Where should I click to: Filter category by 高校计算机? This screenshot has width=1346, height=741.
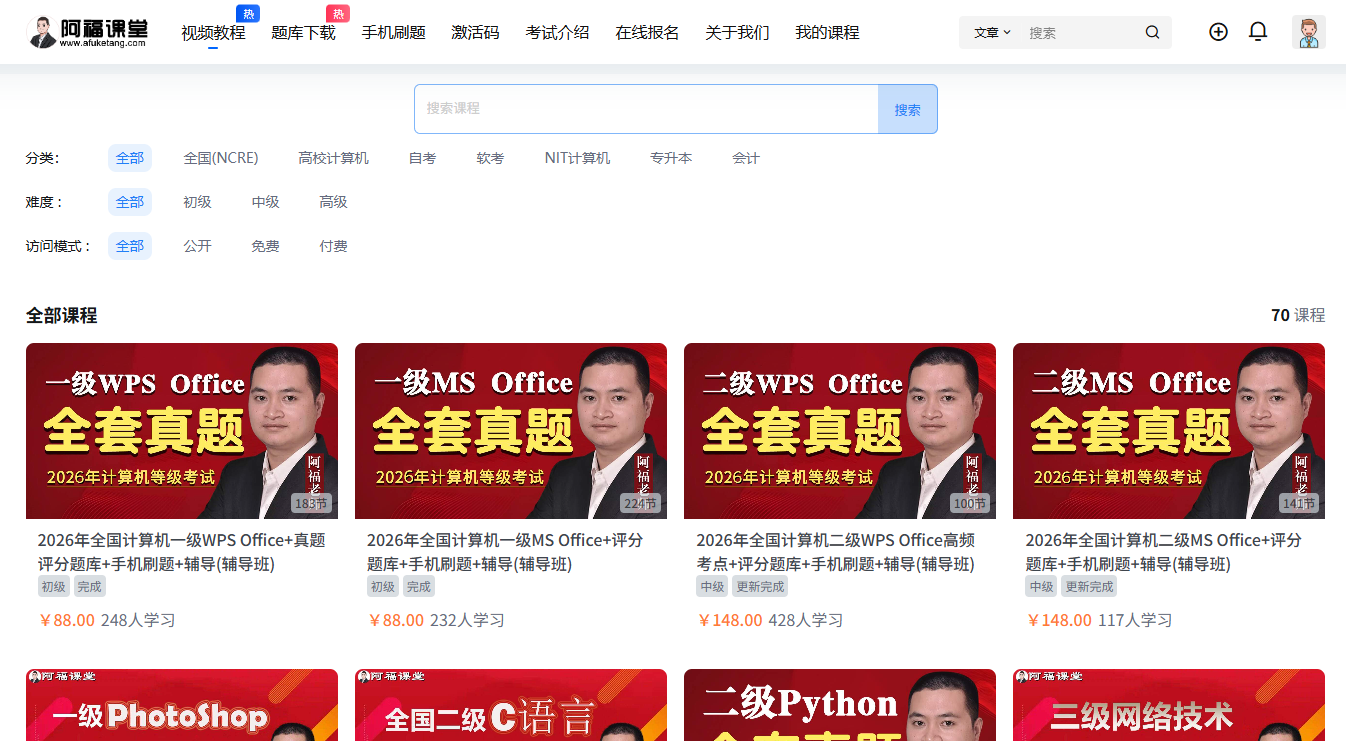pos(333,158)
